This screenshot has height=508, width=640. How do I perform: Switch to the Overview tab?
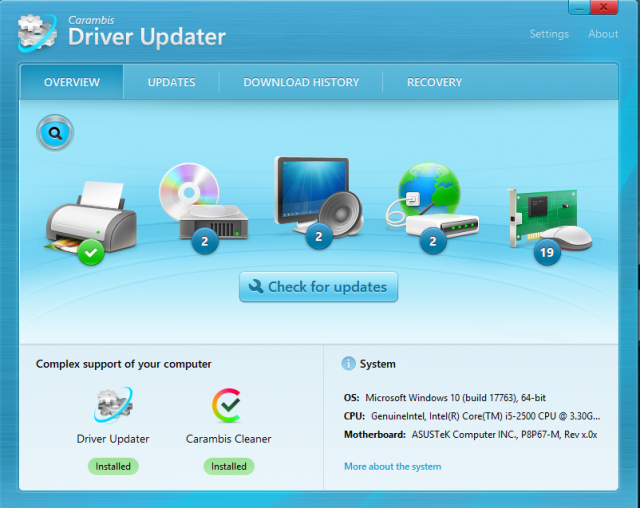[71, 82]
